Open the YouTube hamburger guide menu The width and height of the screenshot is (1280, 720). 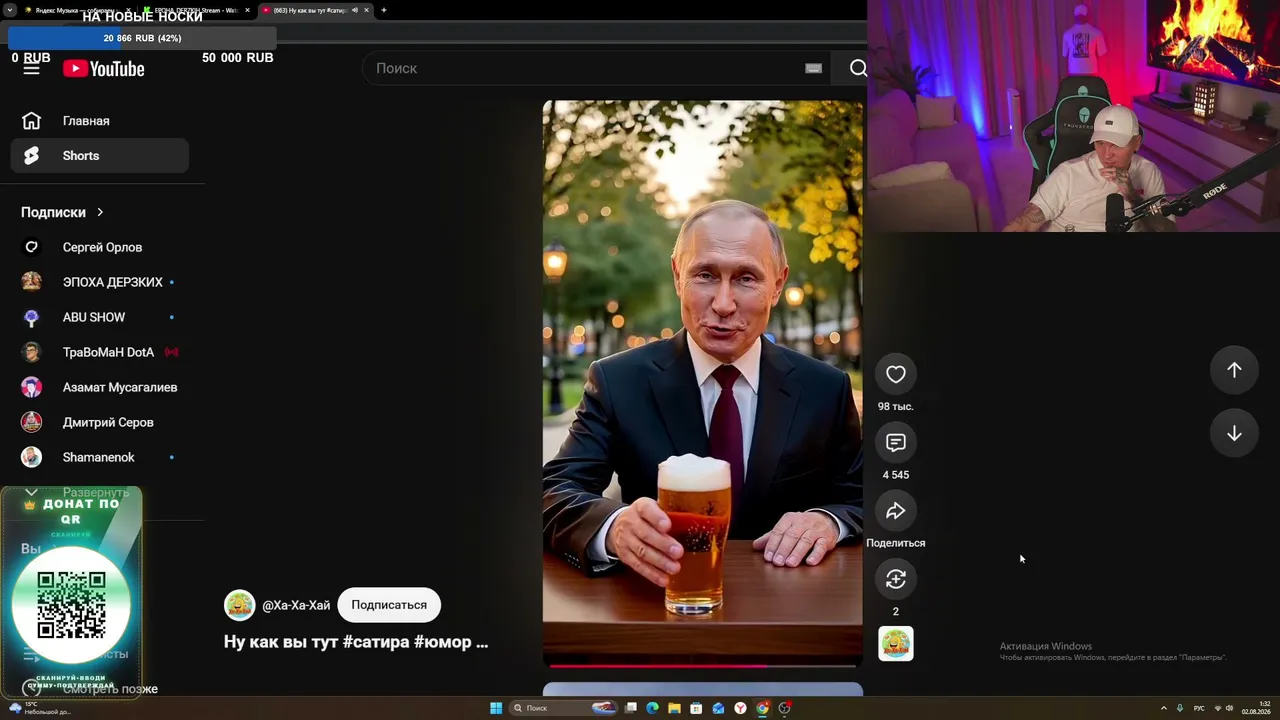[31, 68]
